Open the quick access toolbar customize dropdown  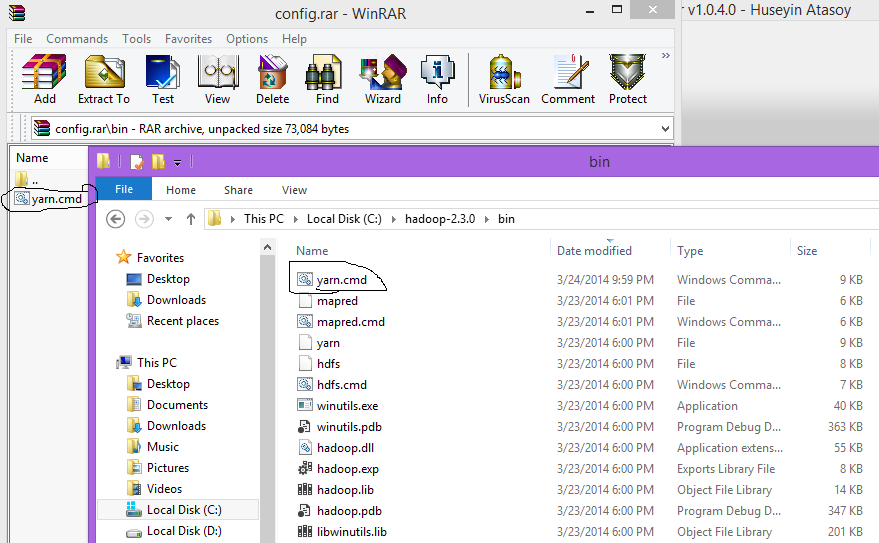point(177,163)
